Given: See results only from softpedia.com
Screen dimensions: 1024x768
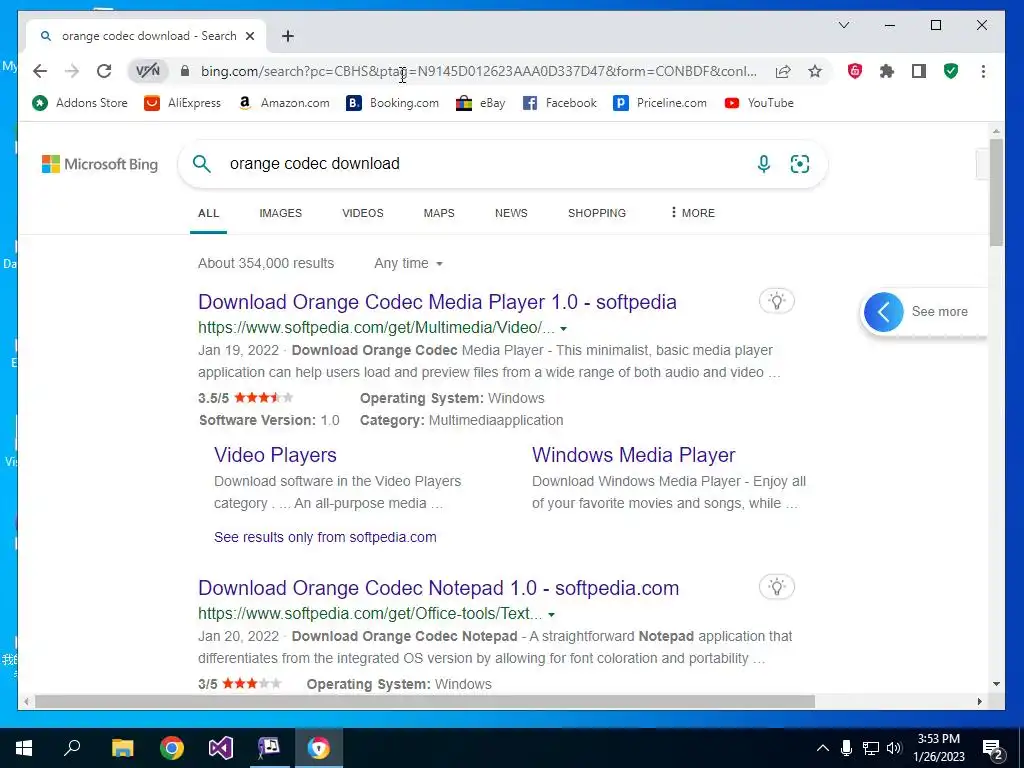Looking at the screenshot, I should coord(325,537).
